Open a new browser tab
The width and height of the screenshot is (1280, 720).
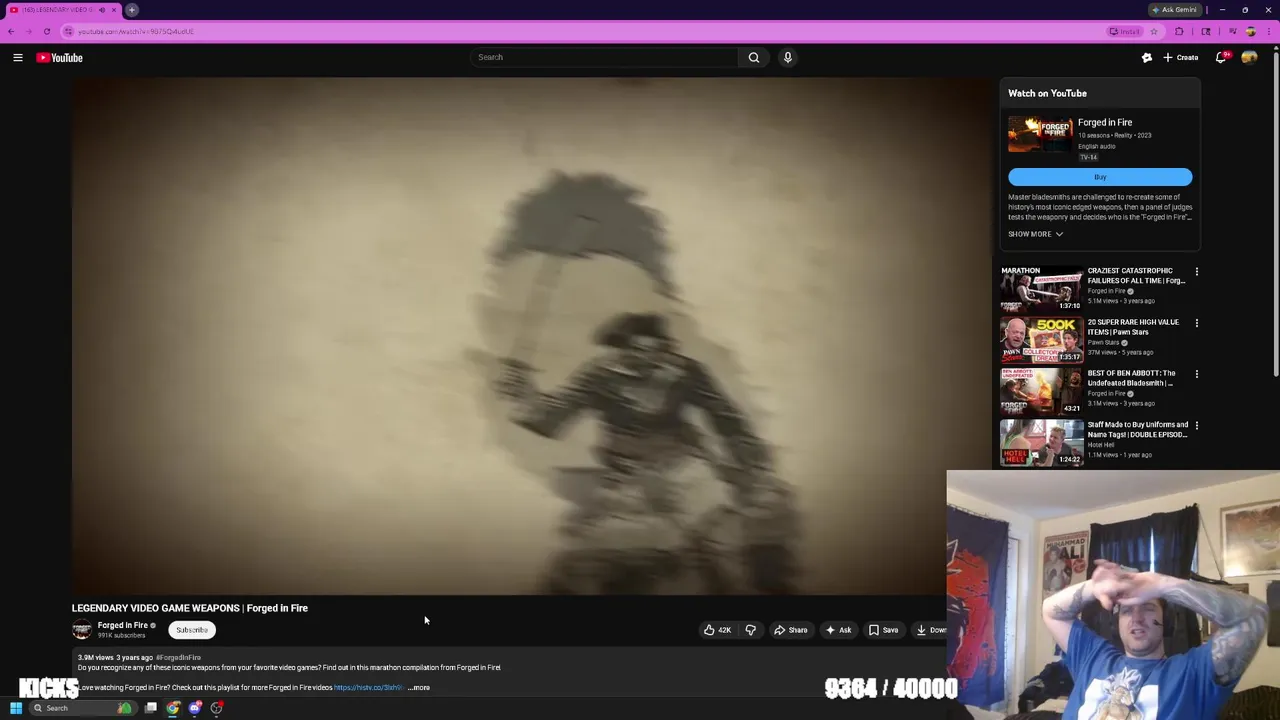click(131, 10)
